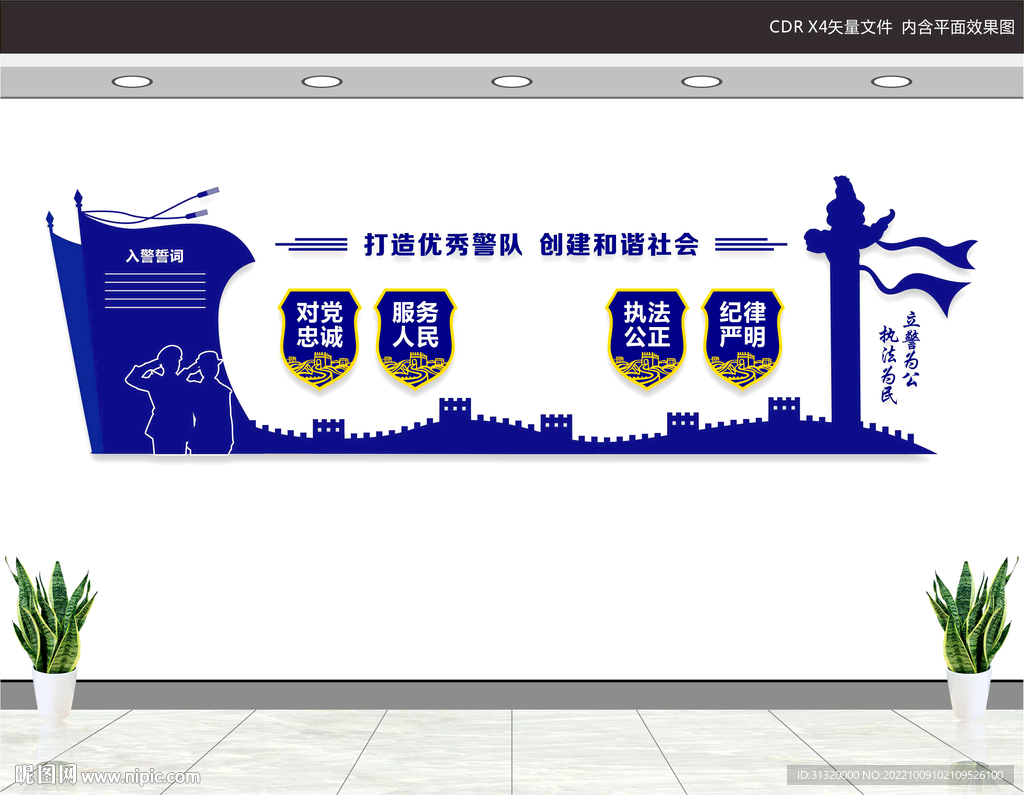Click the oath text lines on flag
The height and width of the screenshot is (795, 1024).
click(x=155, y=290)
